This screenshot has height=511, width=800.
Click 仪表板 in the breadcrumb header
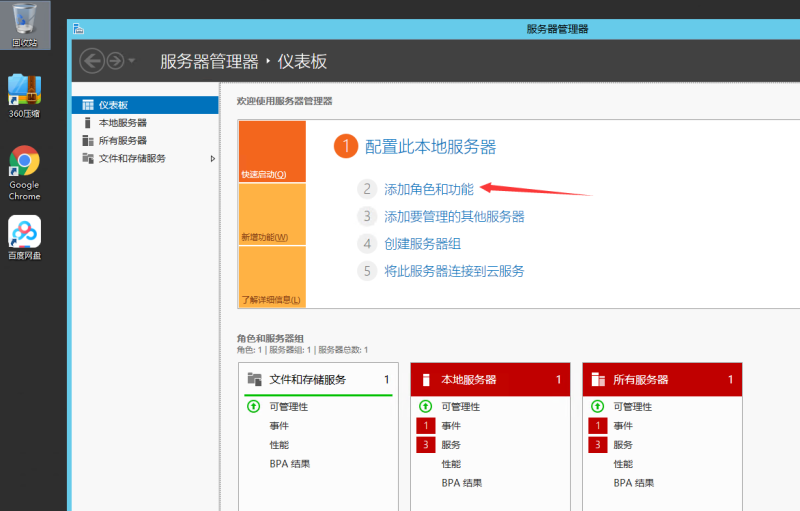pos(302,62)
